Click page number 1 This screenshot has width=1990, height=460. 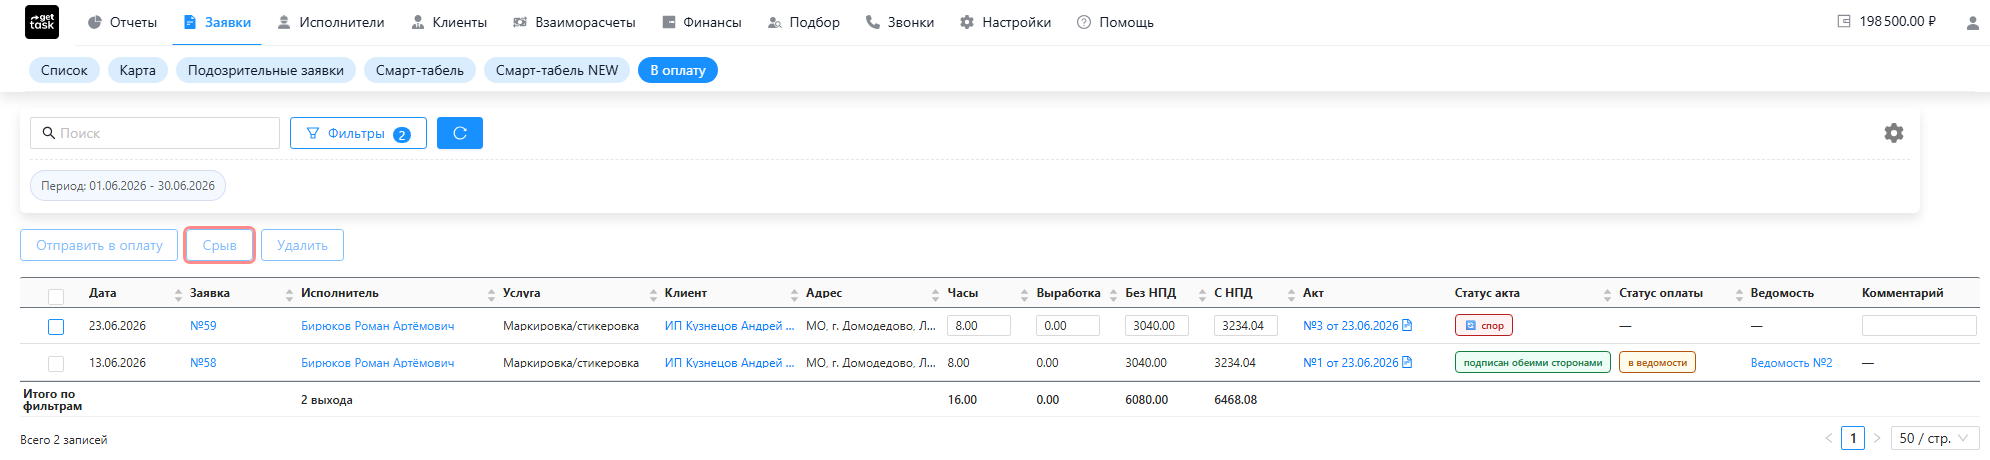pyautogui.click(x=1853, y=438)
